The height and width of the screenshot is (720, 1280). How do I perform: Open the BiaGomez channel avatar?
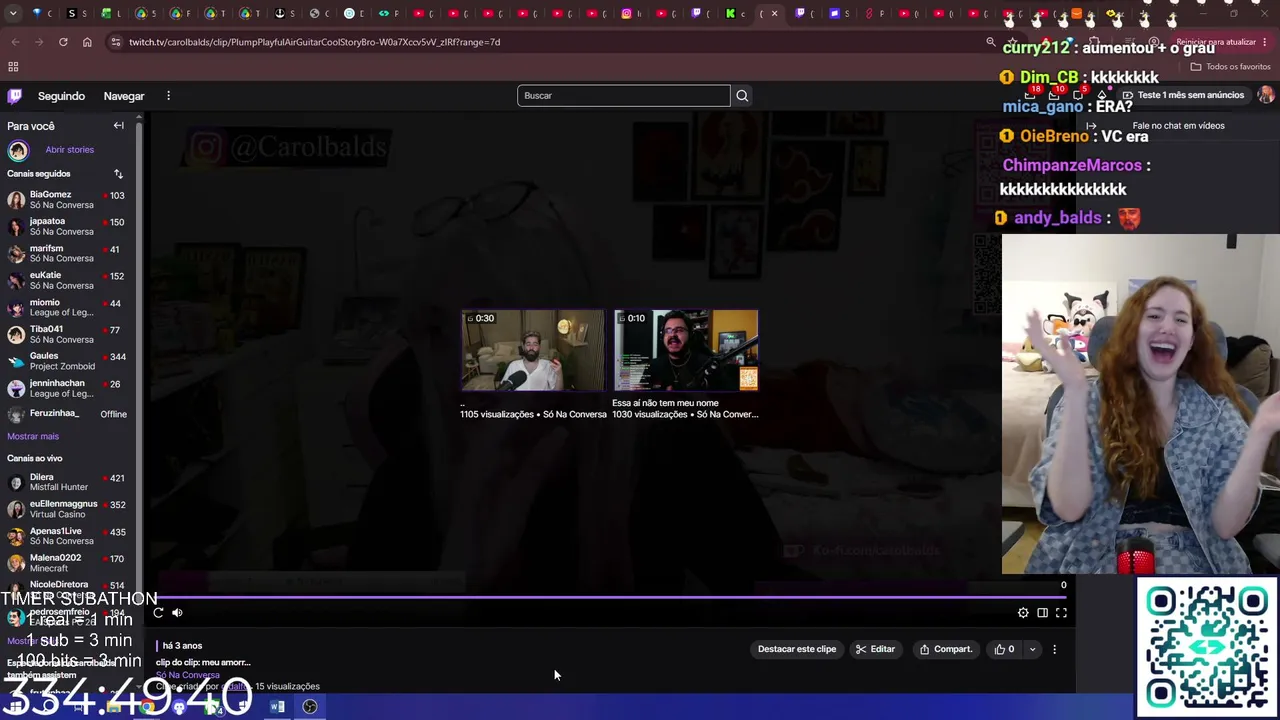16,200
